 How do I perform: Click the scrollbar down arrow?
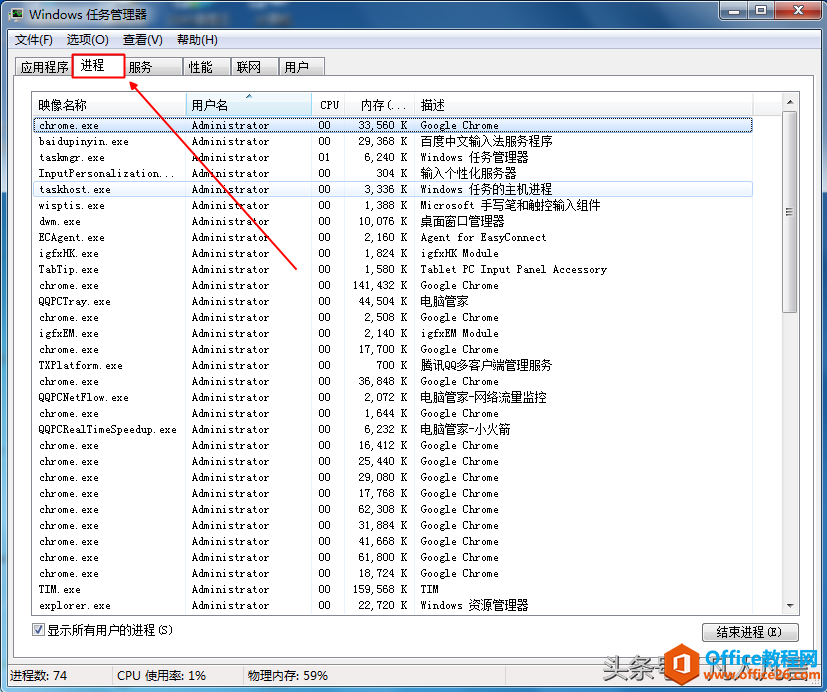(790, 606)
